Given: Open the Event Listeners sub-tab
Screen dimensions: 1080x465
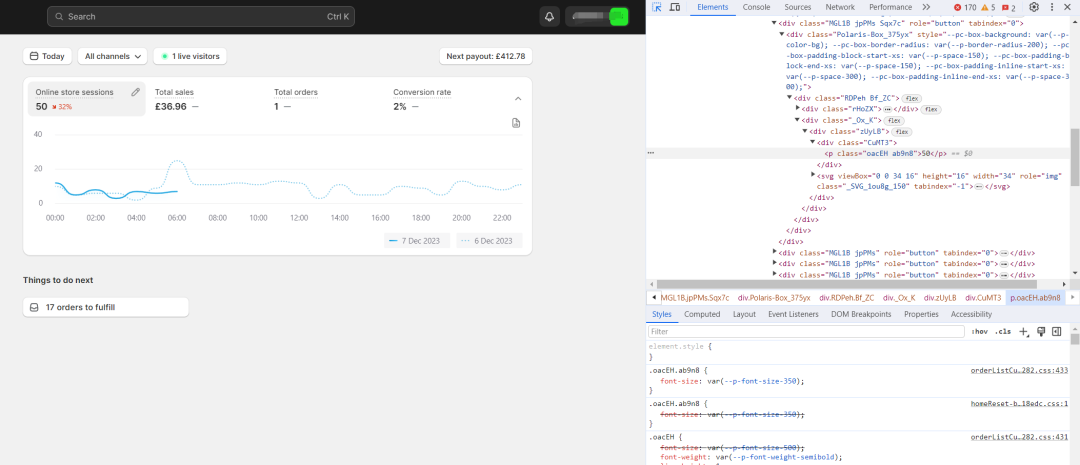Looking at the screenshot, I should (793, 314).
